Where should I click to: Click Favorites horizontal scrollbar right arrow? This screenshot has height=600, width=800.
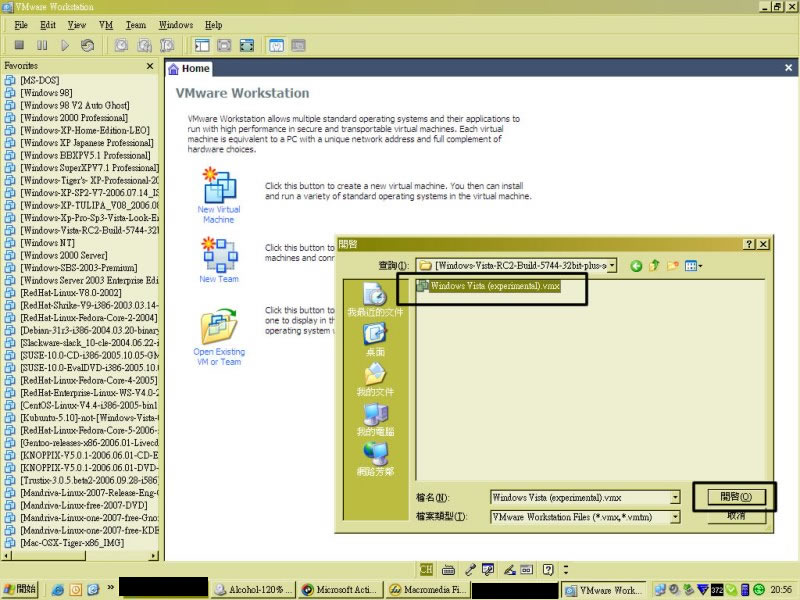154,555
